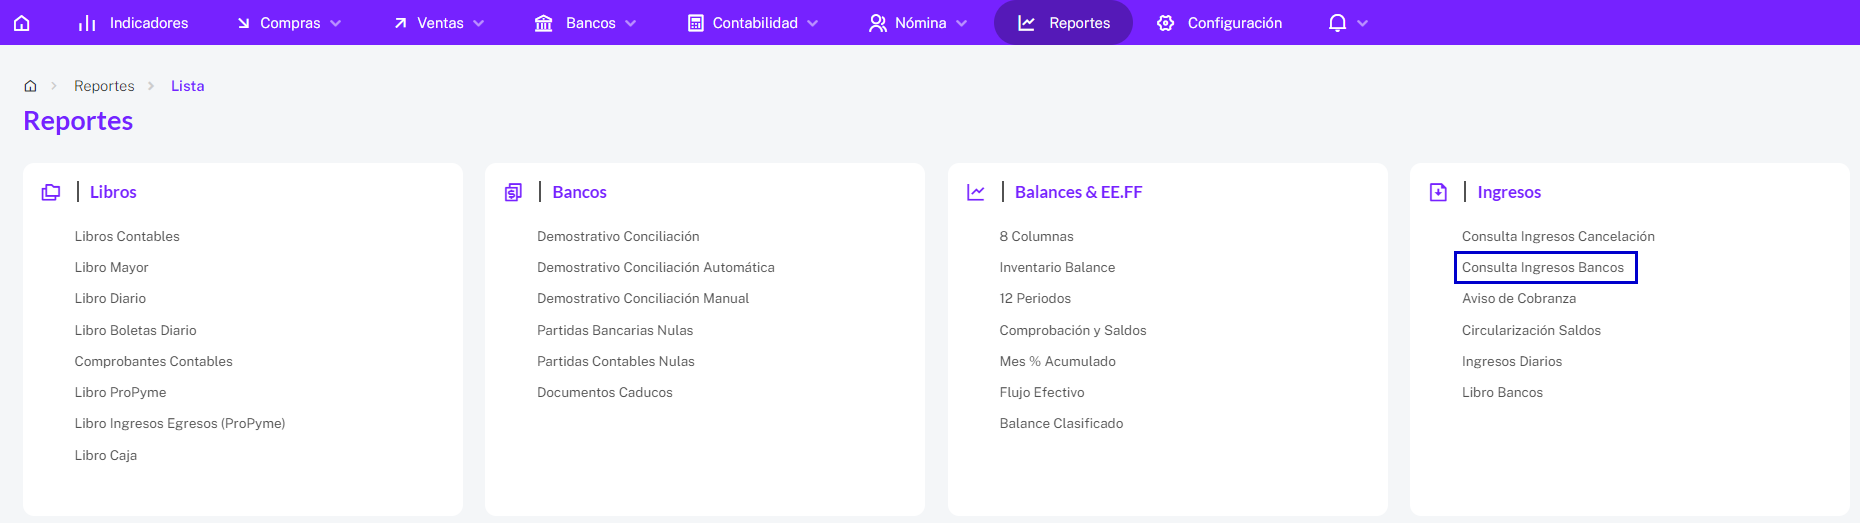Expand the Ventas dropdown menu
This screenshot has height=523, width=1860.
(440, 22)
